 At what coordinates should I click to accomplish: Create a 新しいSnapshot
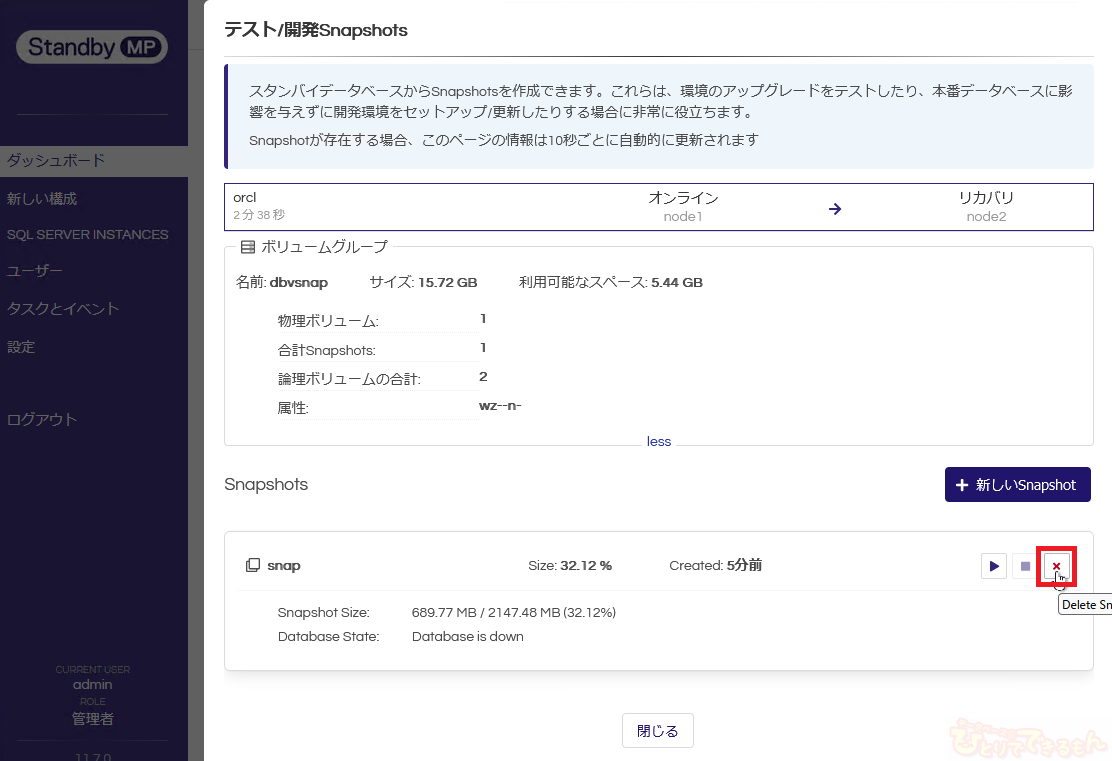click(1017, 485)
